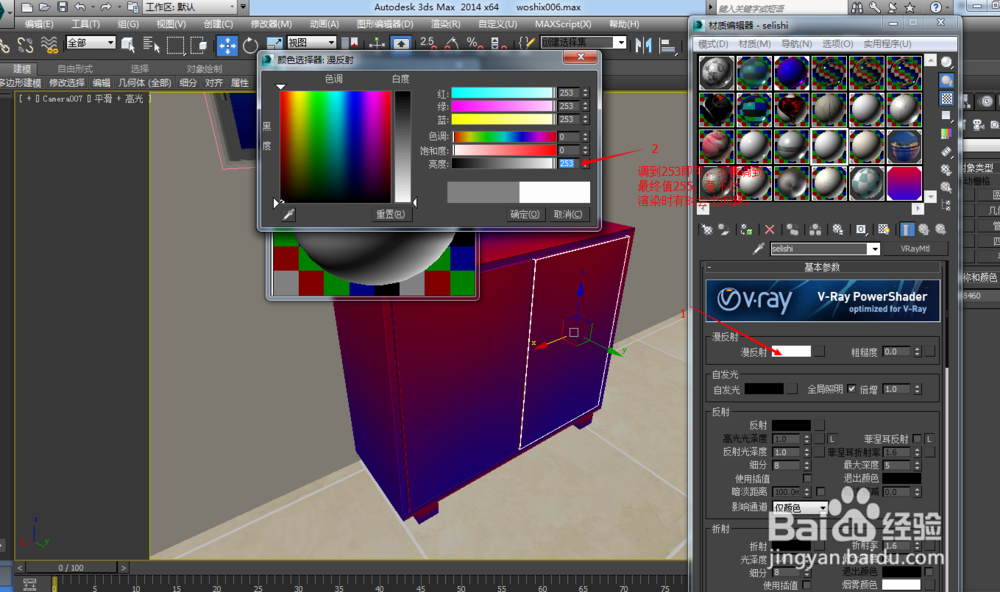
Task: Click the 漫反射 map slot button
Action: pyautogui.click(x=820, y=352)
